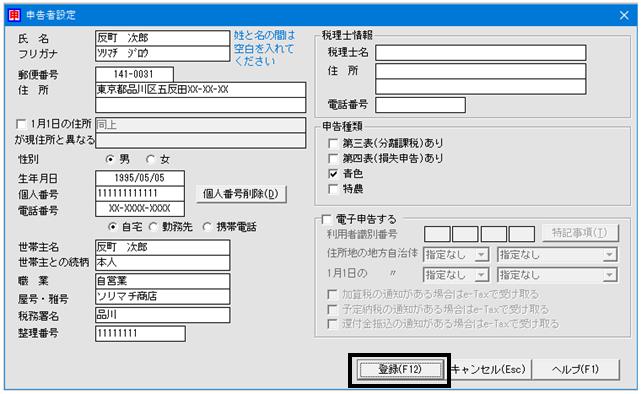Screen dimensions: 642x394
Task: Click the 世帯主名 field
Action: coord(163,248)
